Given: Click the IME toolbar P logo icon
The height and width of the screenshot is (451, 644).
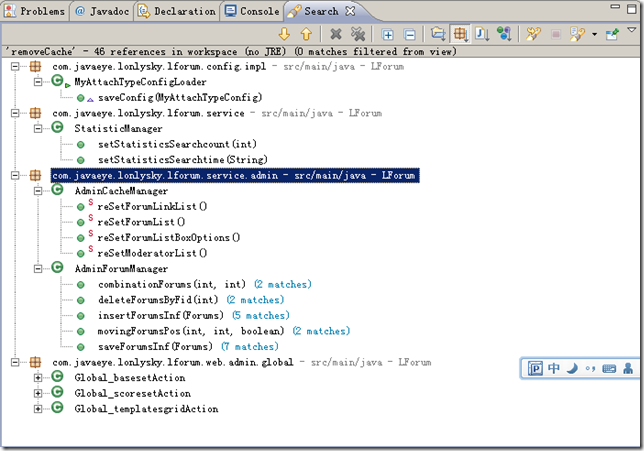Looking at the screenshot, I should pyautogui.click(x=535, y=368).
